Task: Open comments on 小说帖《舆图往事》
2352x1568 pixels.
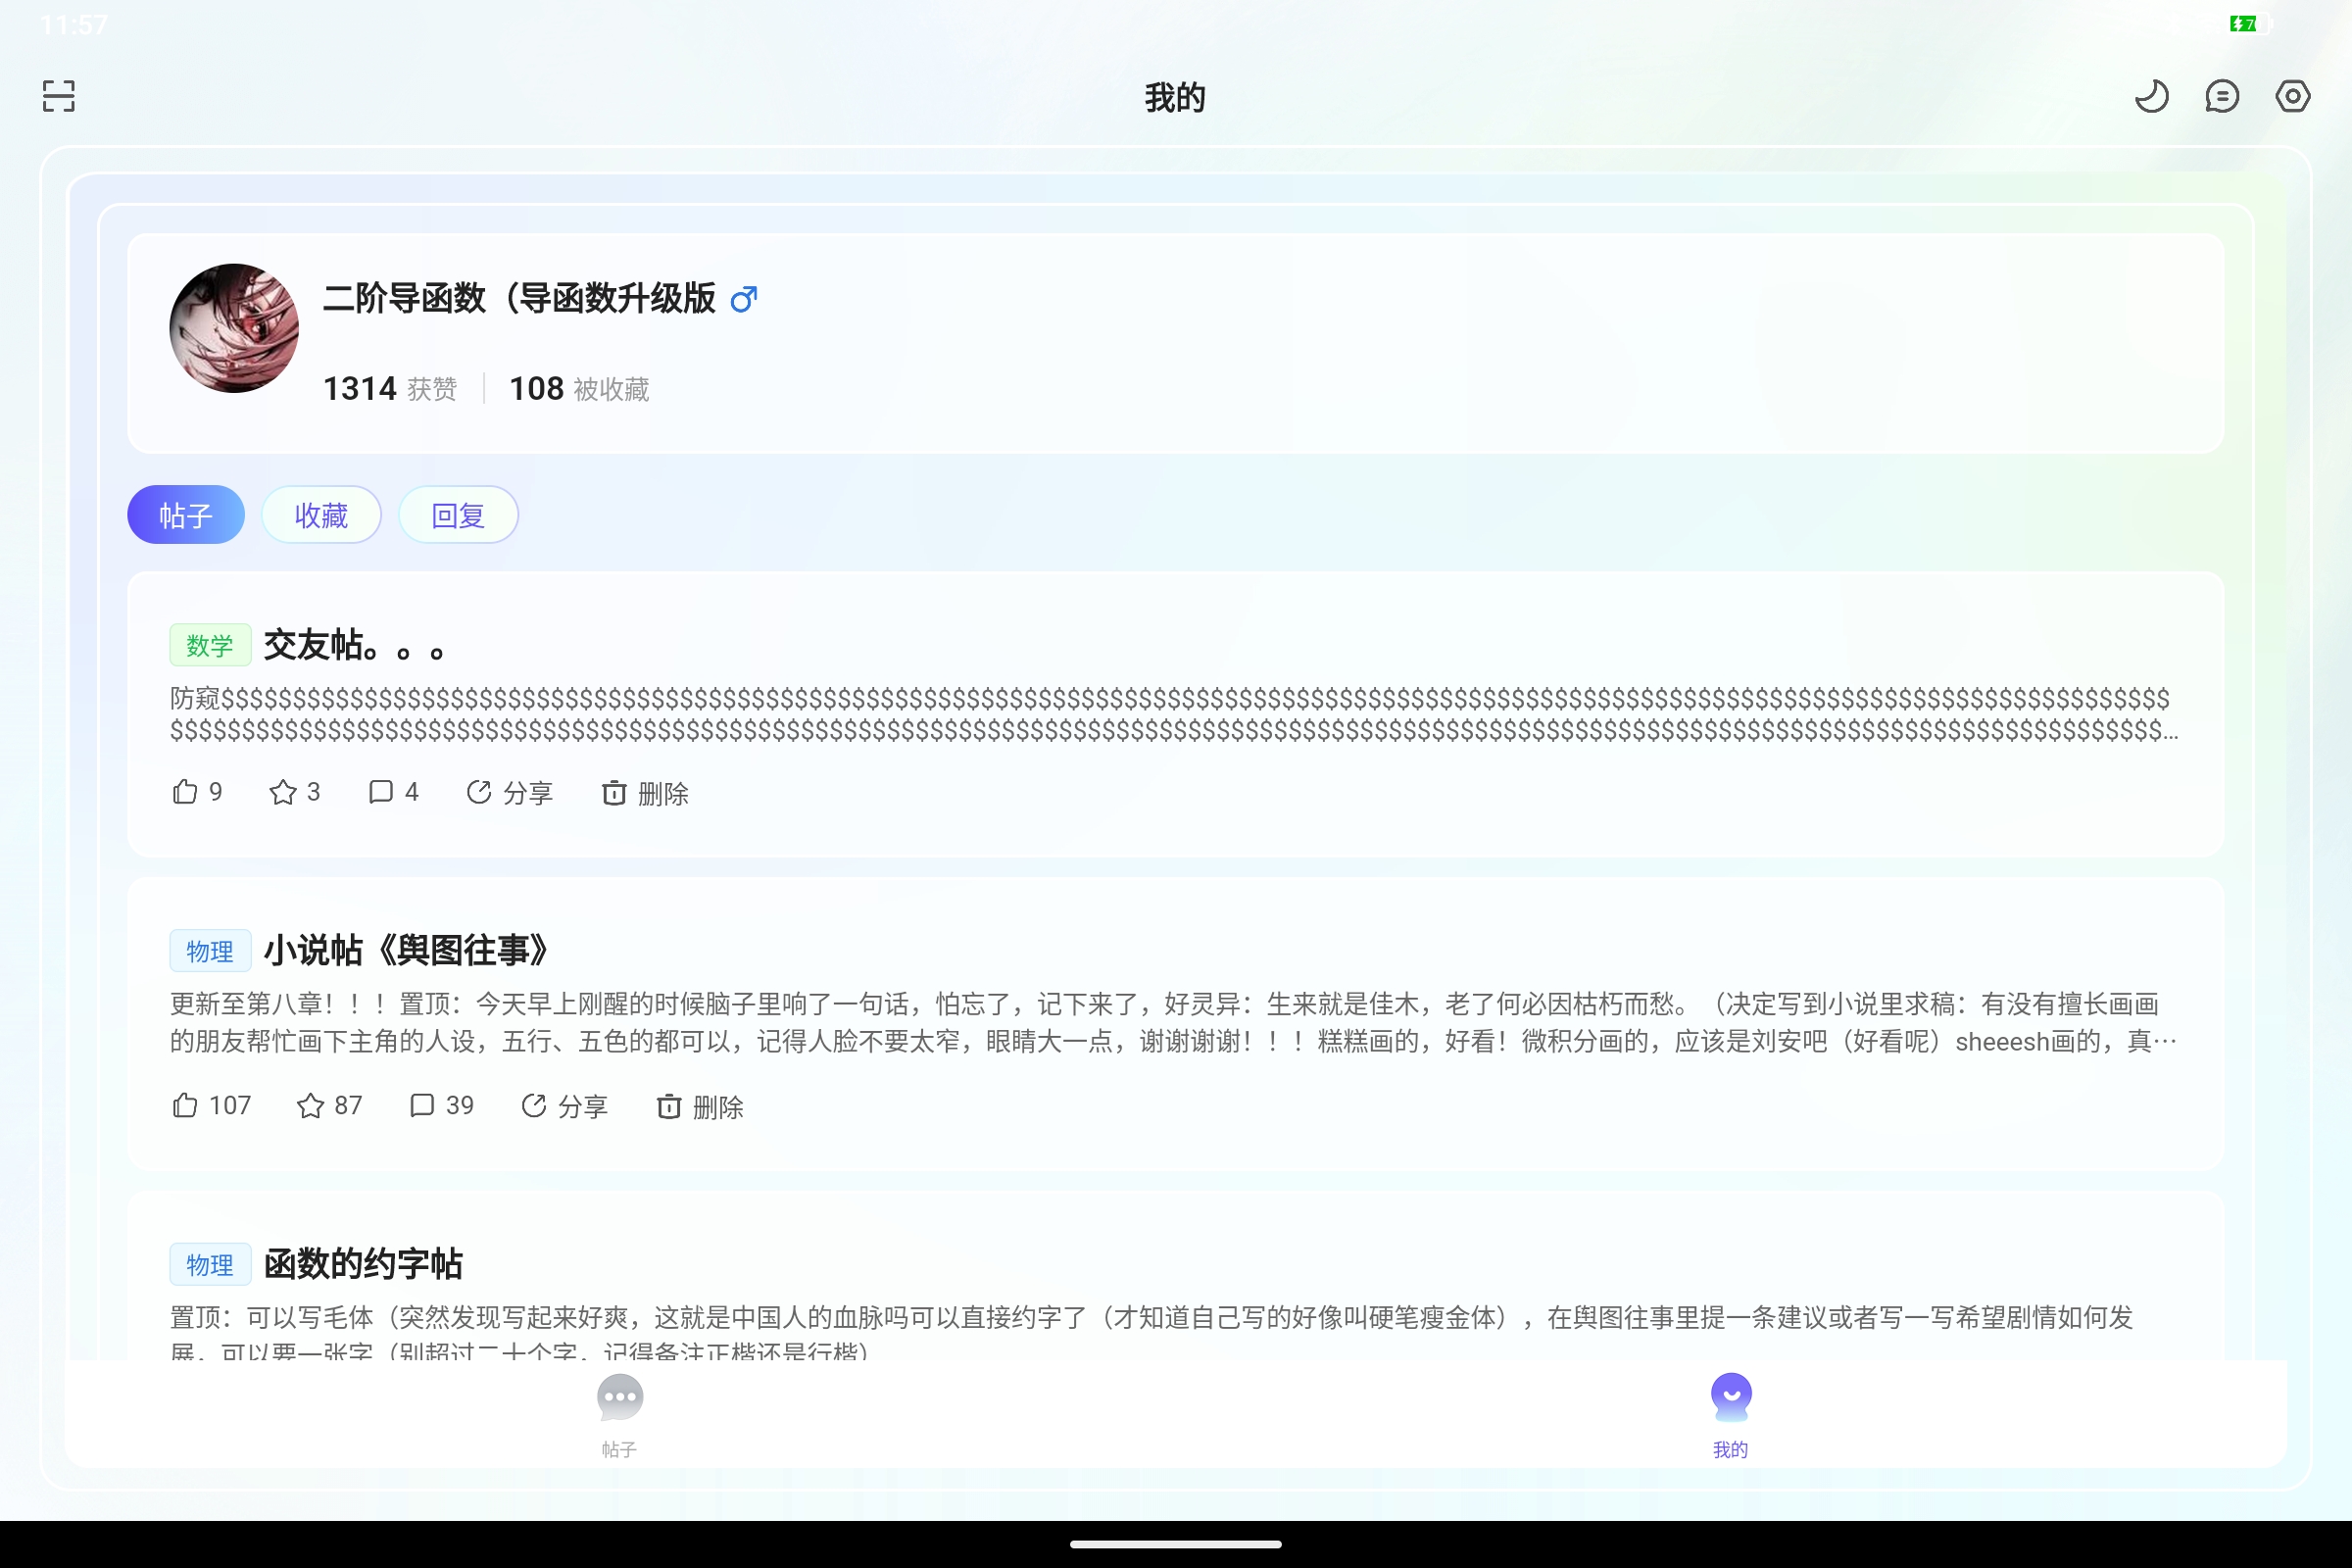Action: [423, 1105]
